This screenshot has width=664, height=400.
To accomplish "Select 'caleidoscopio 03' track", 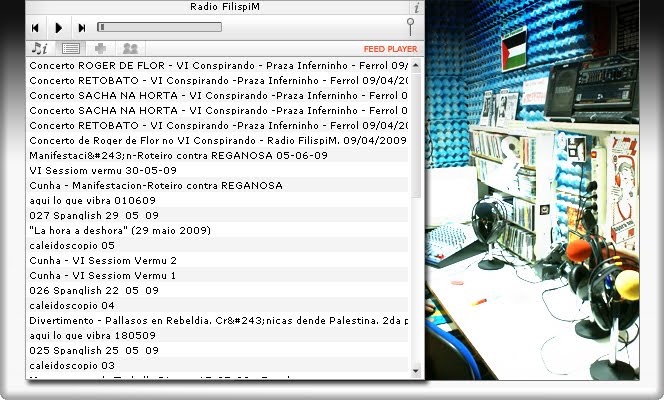I will coord(218,366).
